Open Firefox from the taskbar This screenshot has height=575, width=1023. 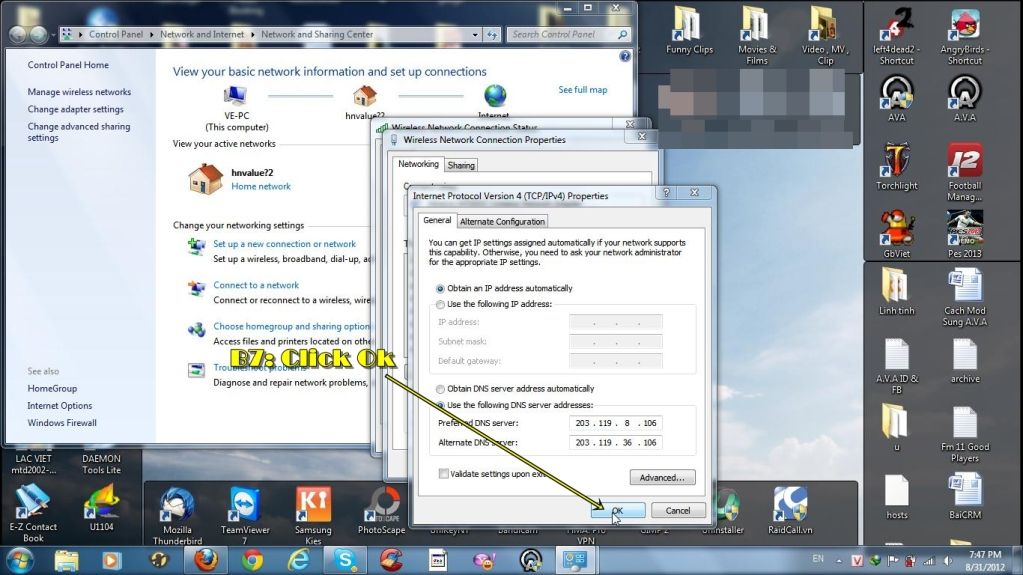(207, 559)
